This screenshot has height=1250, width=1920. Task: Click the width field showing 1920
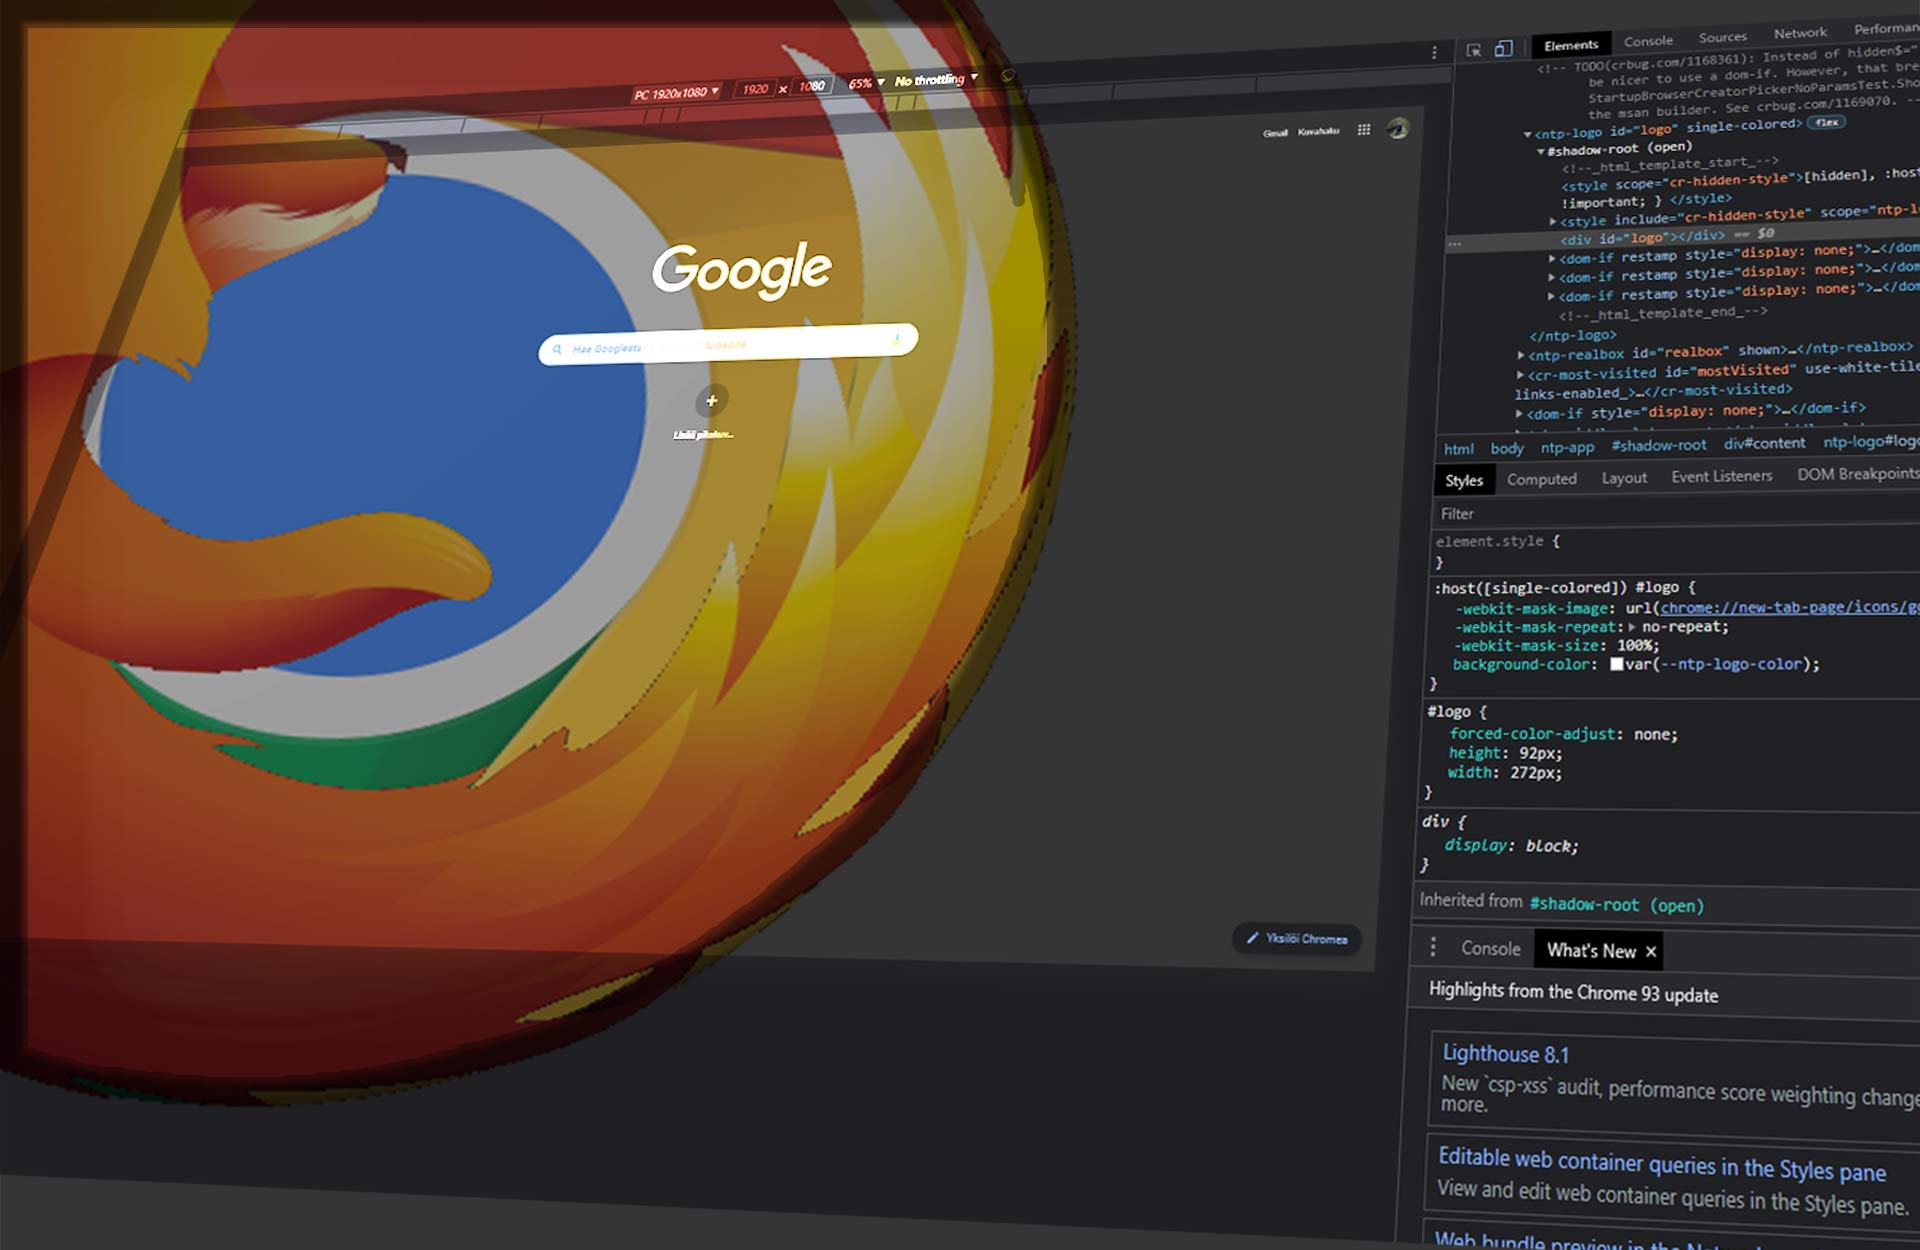point(755,89)
